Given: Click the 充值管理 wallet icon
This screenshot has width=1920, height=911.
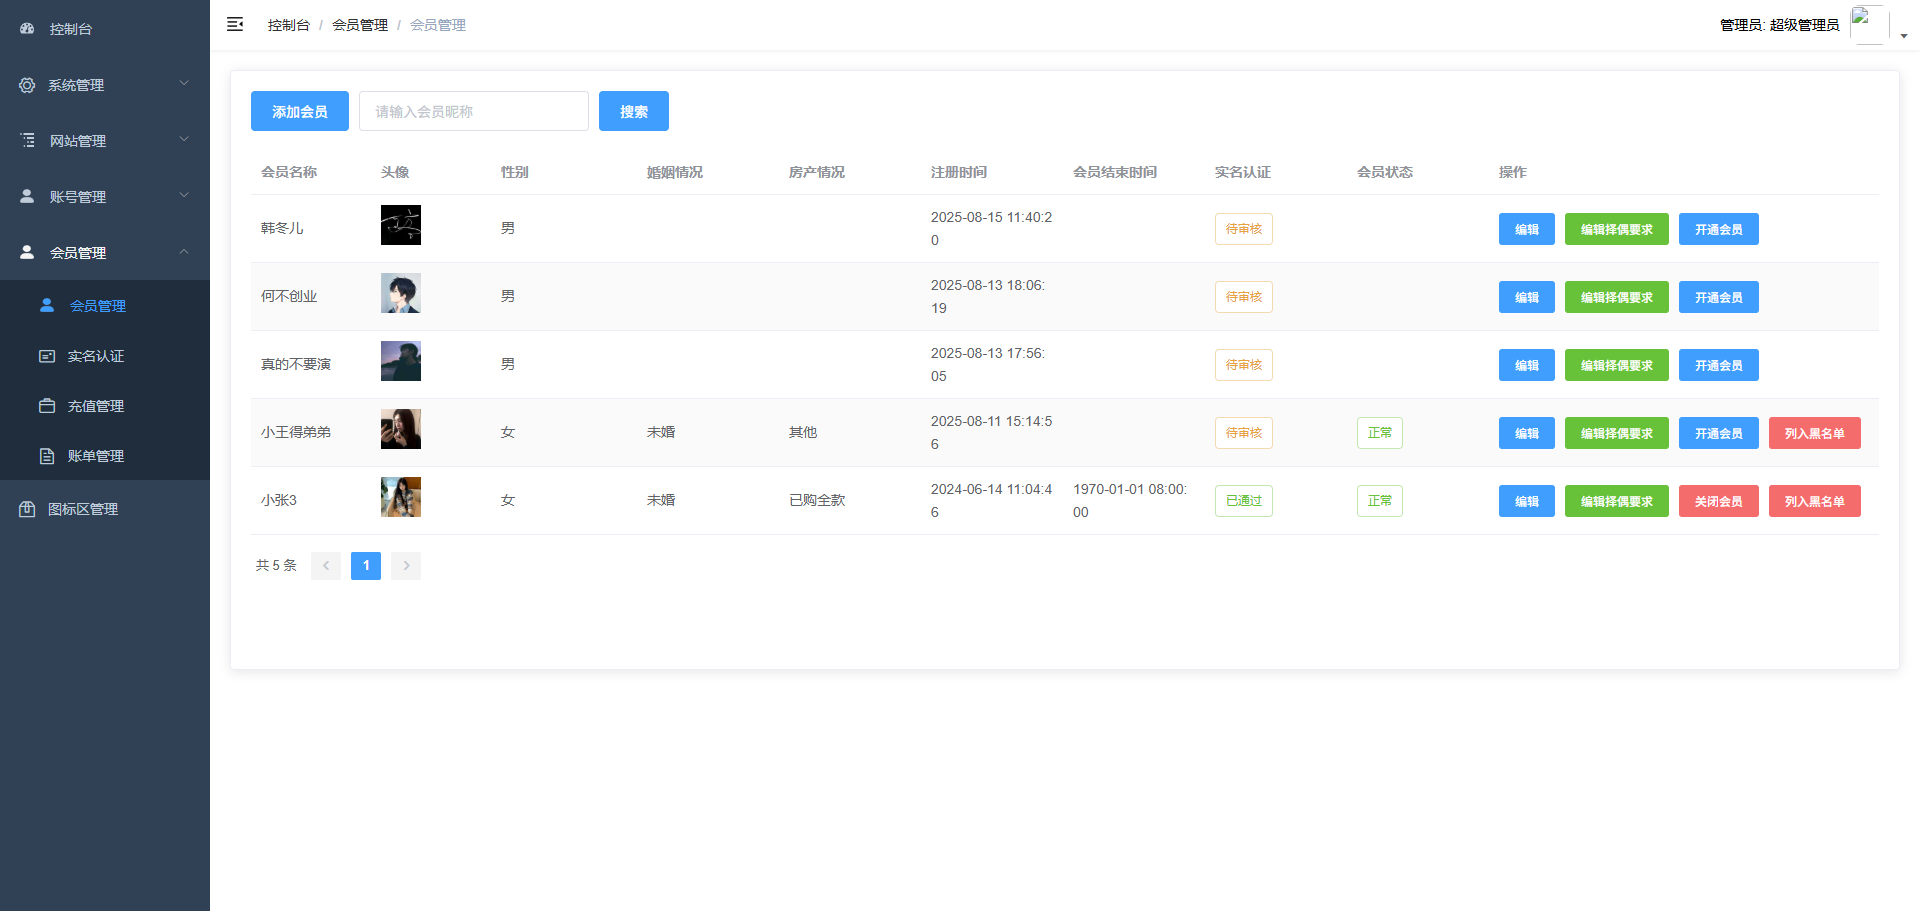Looking at the screenshot, I should [x=47, y=406].
